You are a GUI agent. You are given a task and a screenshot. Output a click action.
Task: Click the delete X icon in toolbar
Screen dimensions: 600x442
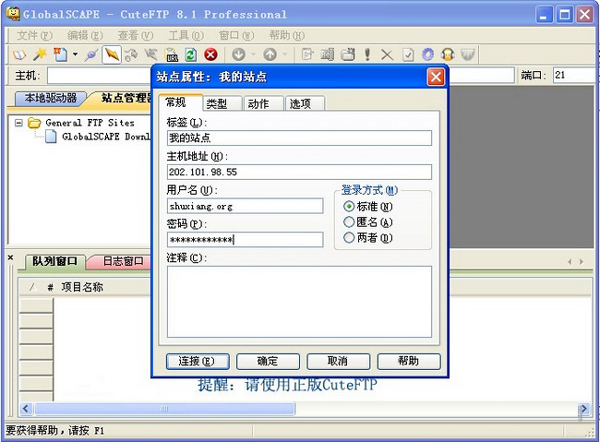pyautogui.click(x=387, y=54)
